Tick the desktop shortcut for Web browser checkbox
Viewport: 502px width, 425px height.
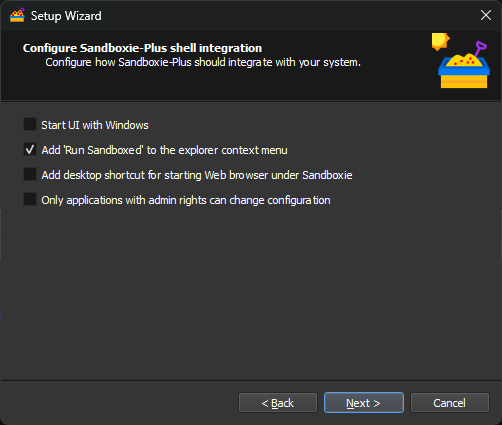tap(30, 174)
